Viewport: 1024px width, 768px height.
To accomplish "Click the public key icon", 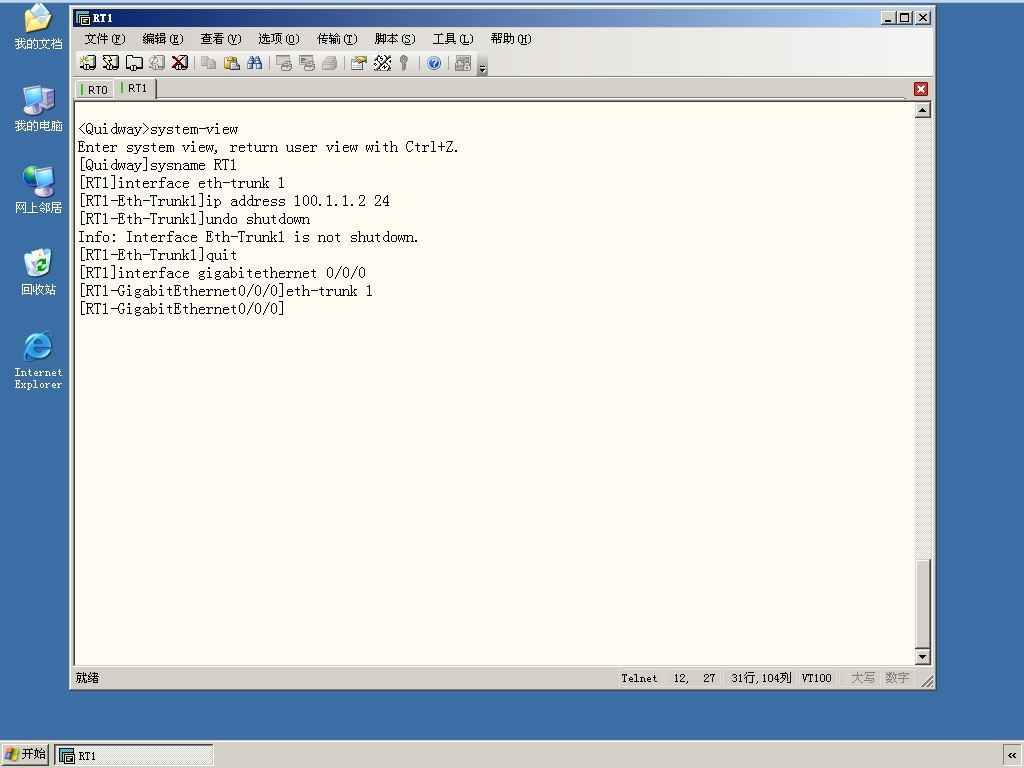I will pos(404,63).
